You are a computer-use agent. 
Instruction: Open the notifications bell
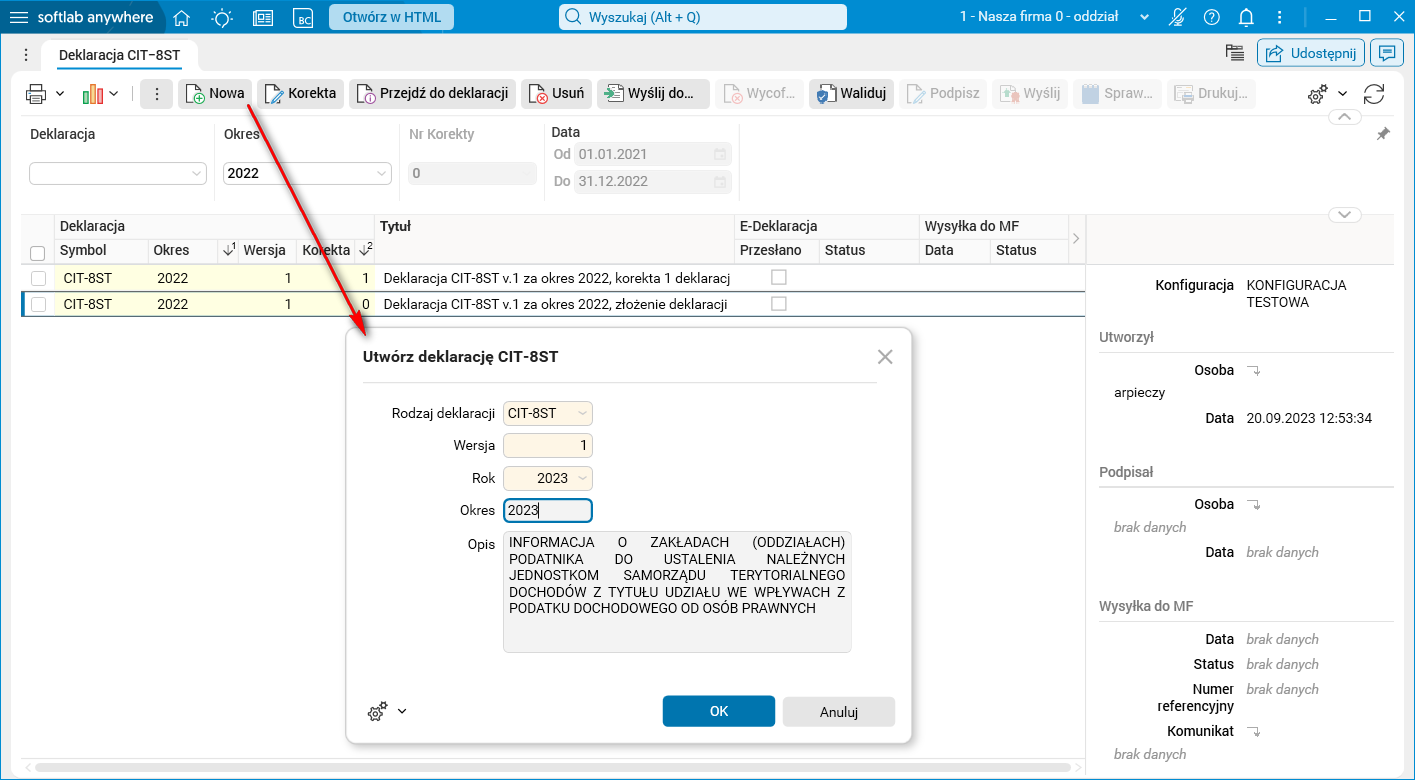click(x=1246, y=17)
